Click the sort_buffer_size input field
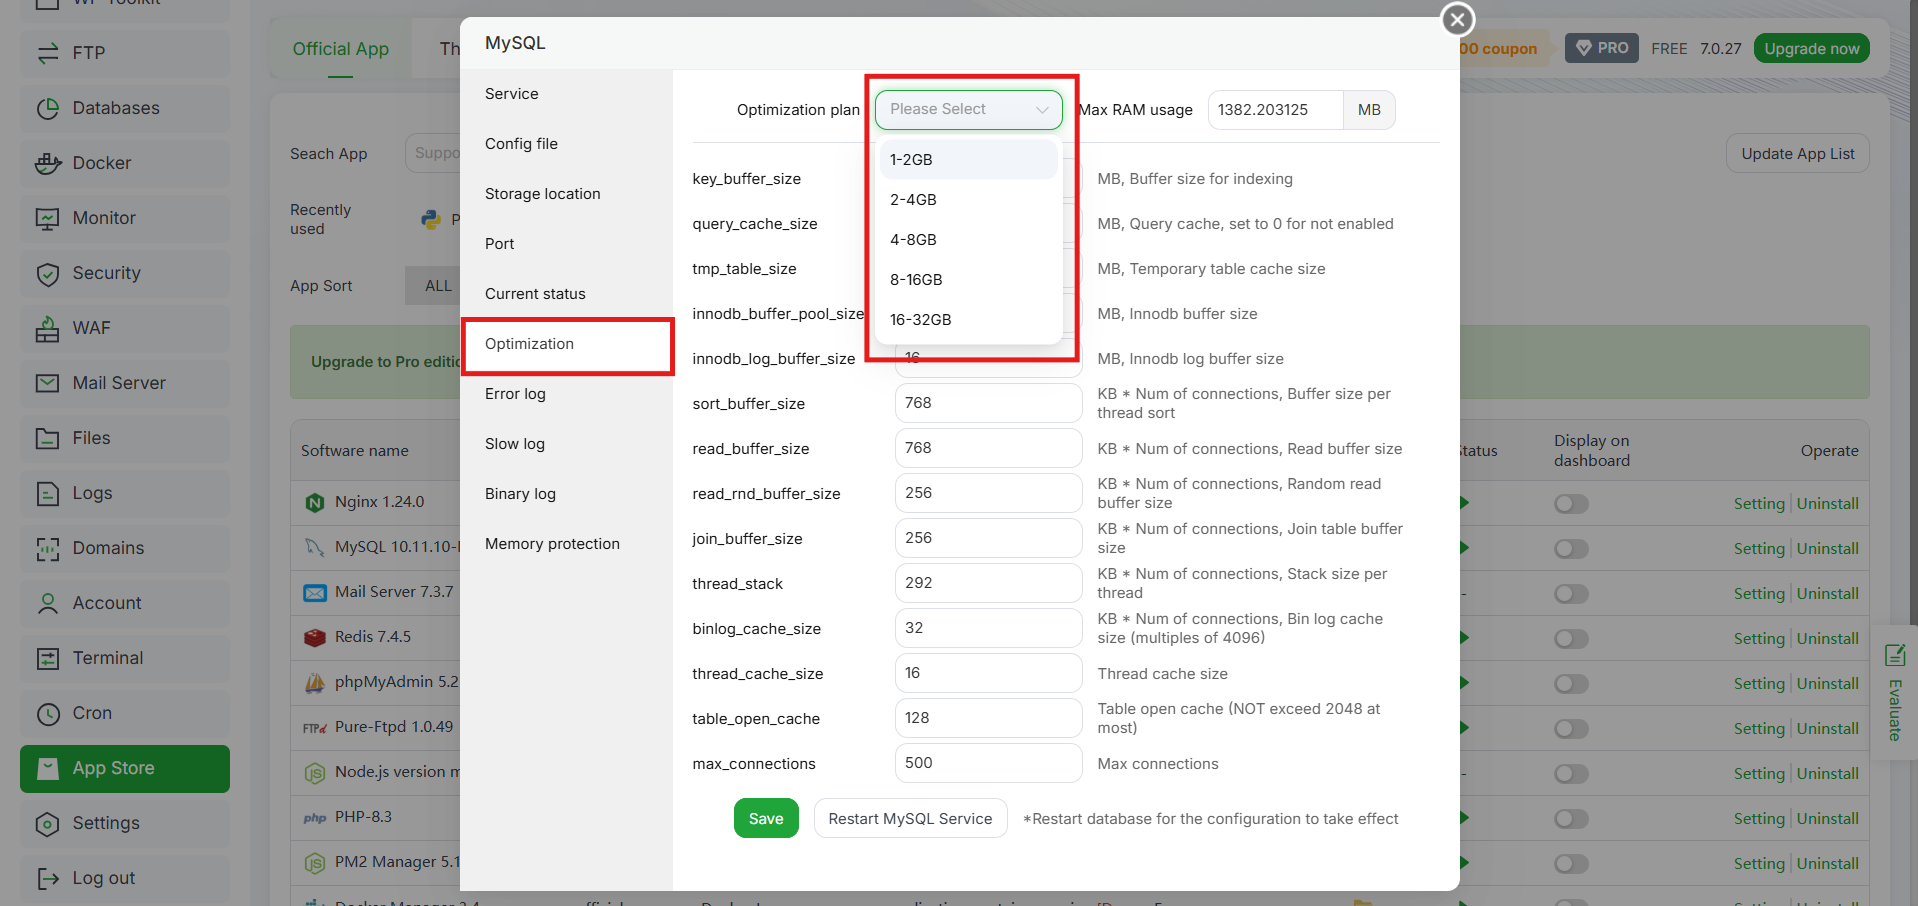The width and height of the screenshot is (1918, 906). 988,403
